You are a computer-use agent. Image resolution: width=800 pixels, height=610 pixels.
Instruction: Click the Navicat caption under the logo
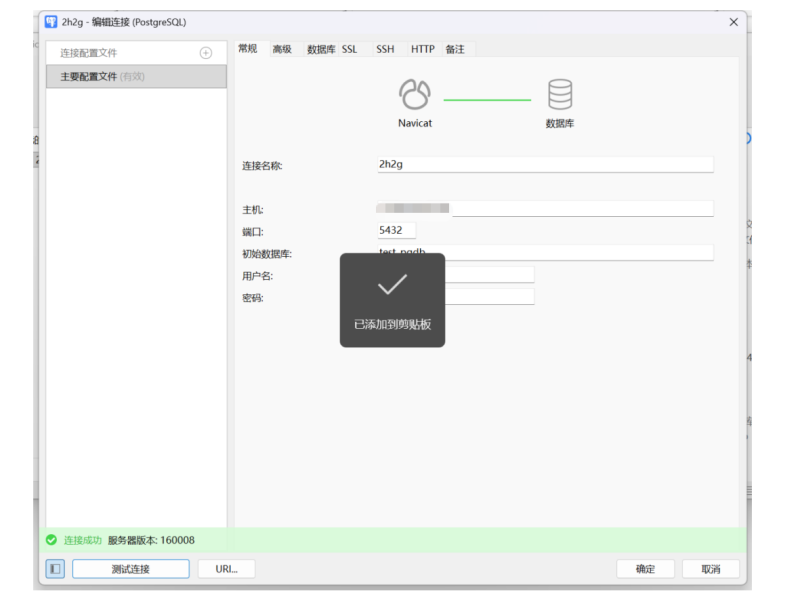coord(415,123)
